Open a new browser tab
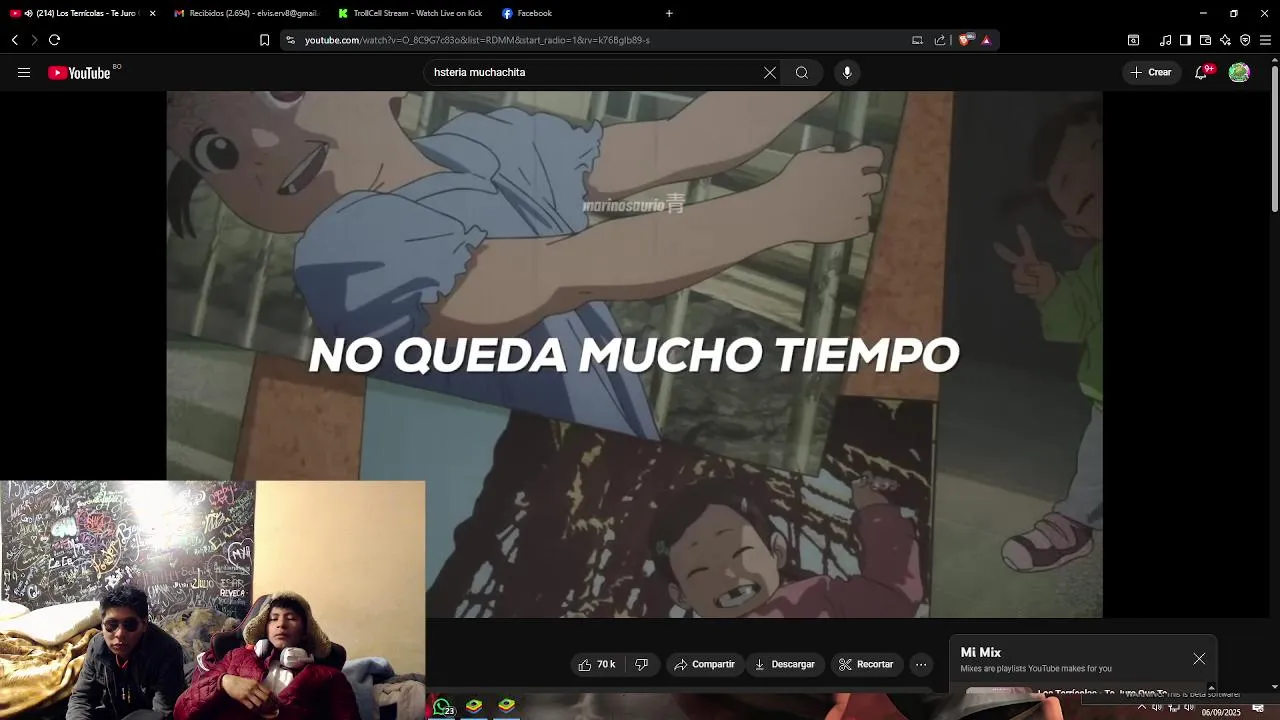 (669, 13)
